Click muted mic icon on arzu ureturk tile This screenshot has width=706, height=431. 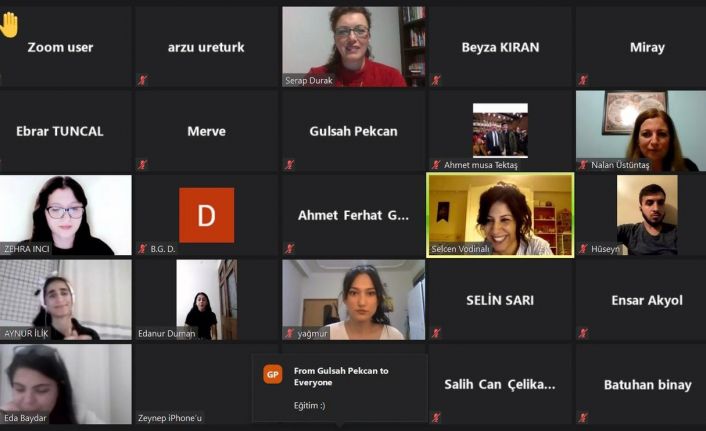point(143,80)
